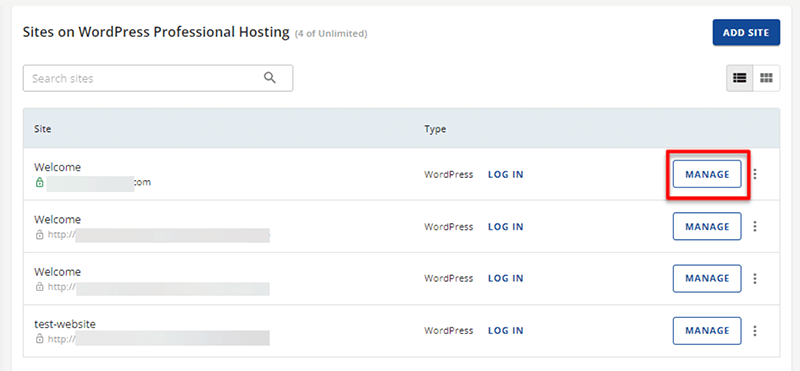
Task: Open three-dot menu for third Welcome site
Action: [755, 279]
